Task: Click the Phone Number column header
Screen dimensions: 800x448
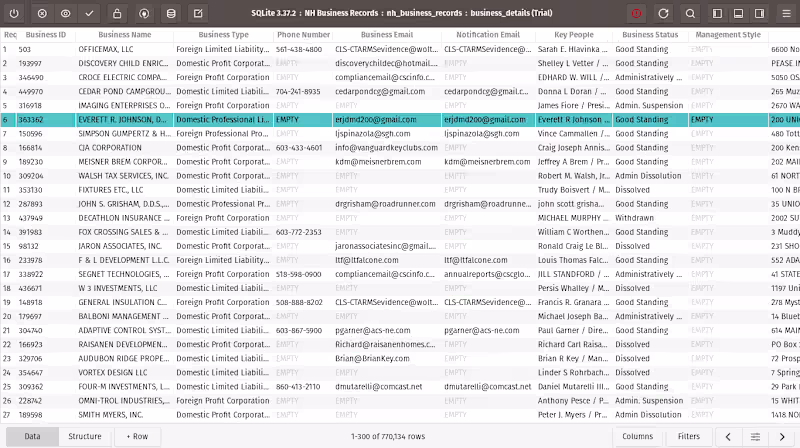Action: [304, 35]
